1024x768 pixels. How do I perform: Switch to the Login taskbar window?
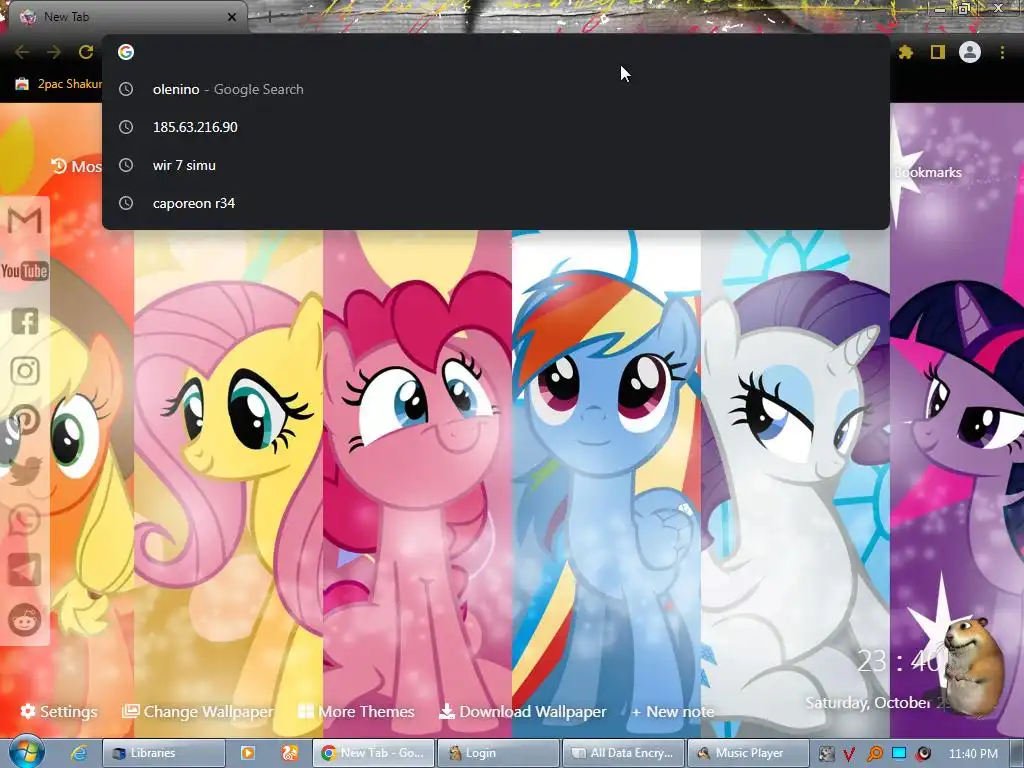click(498, 753)
